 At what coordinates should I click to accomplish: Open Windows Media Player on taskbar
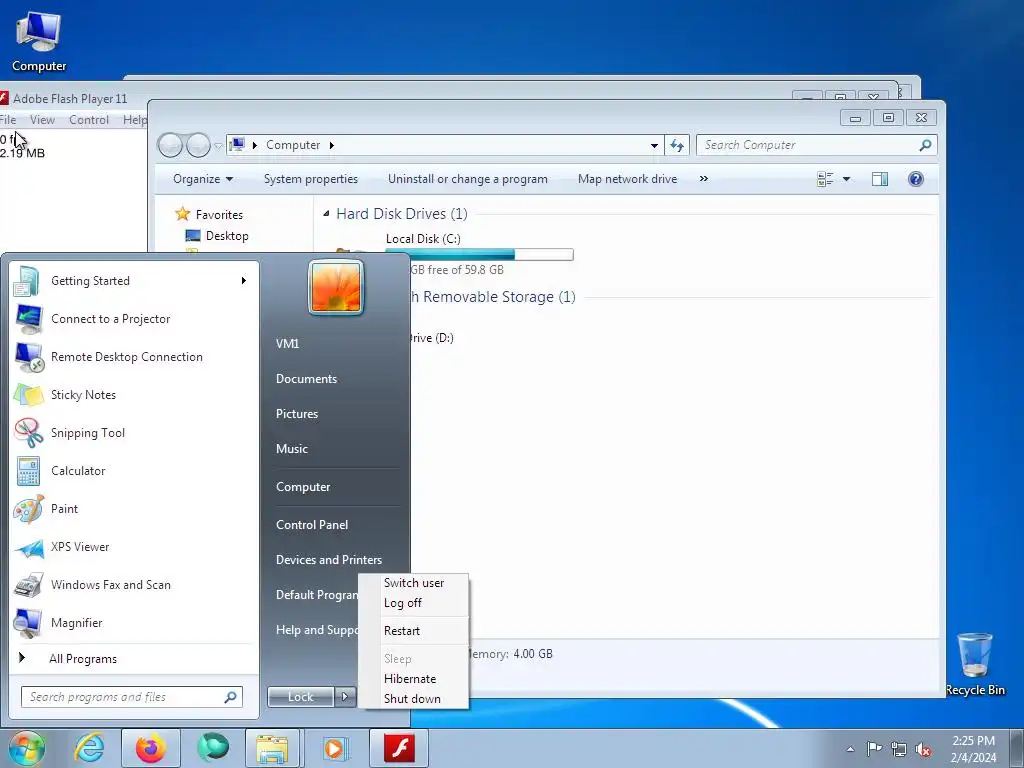click(334, 748)
